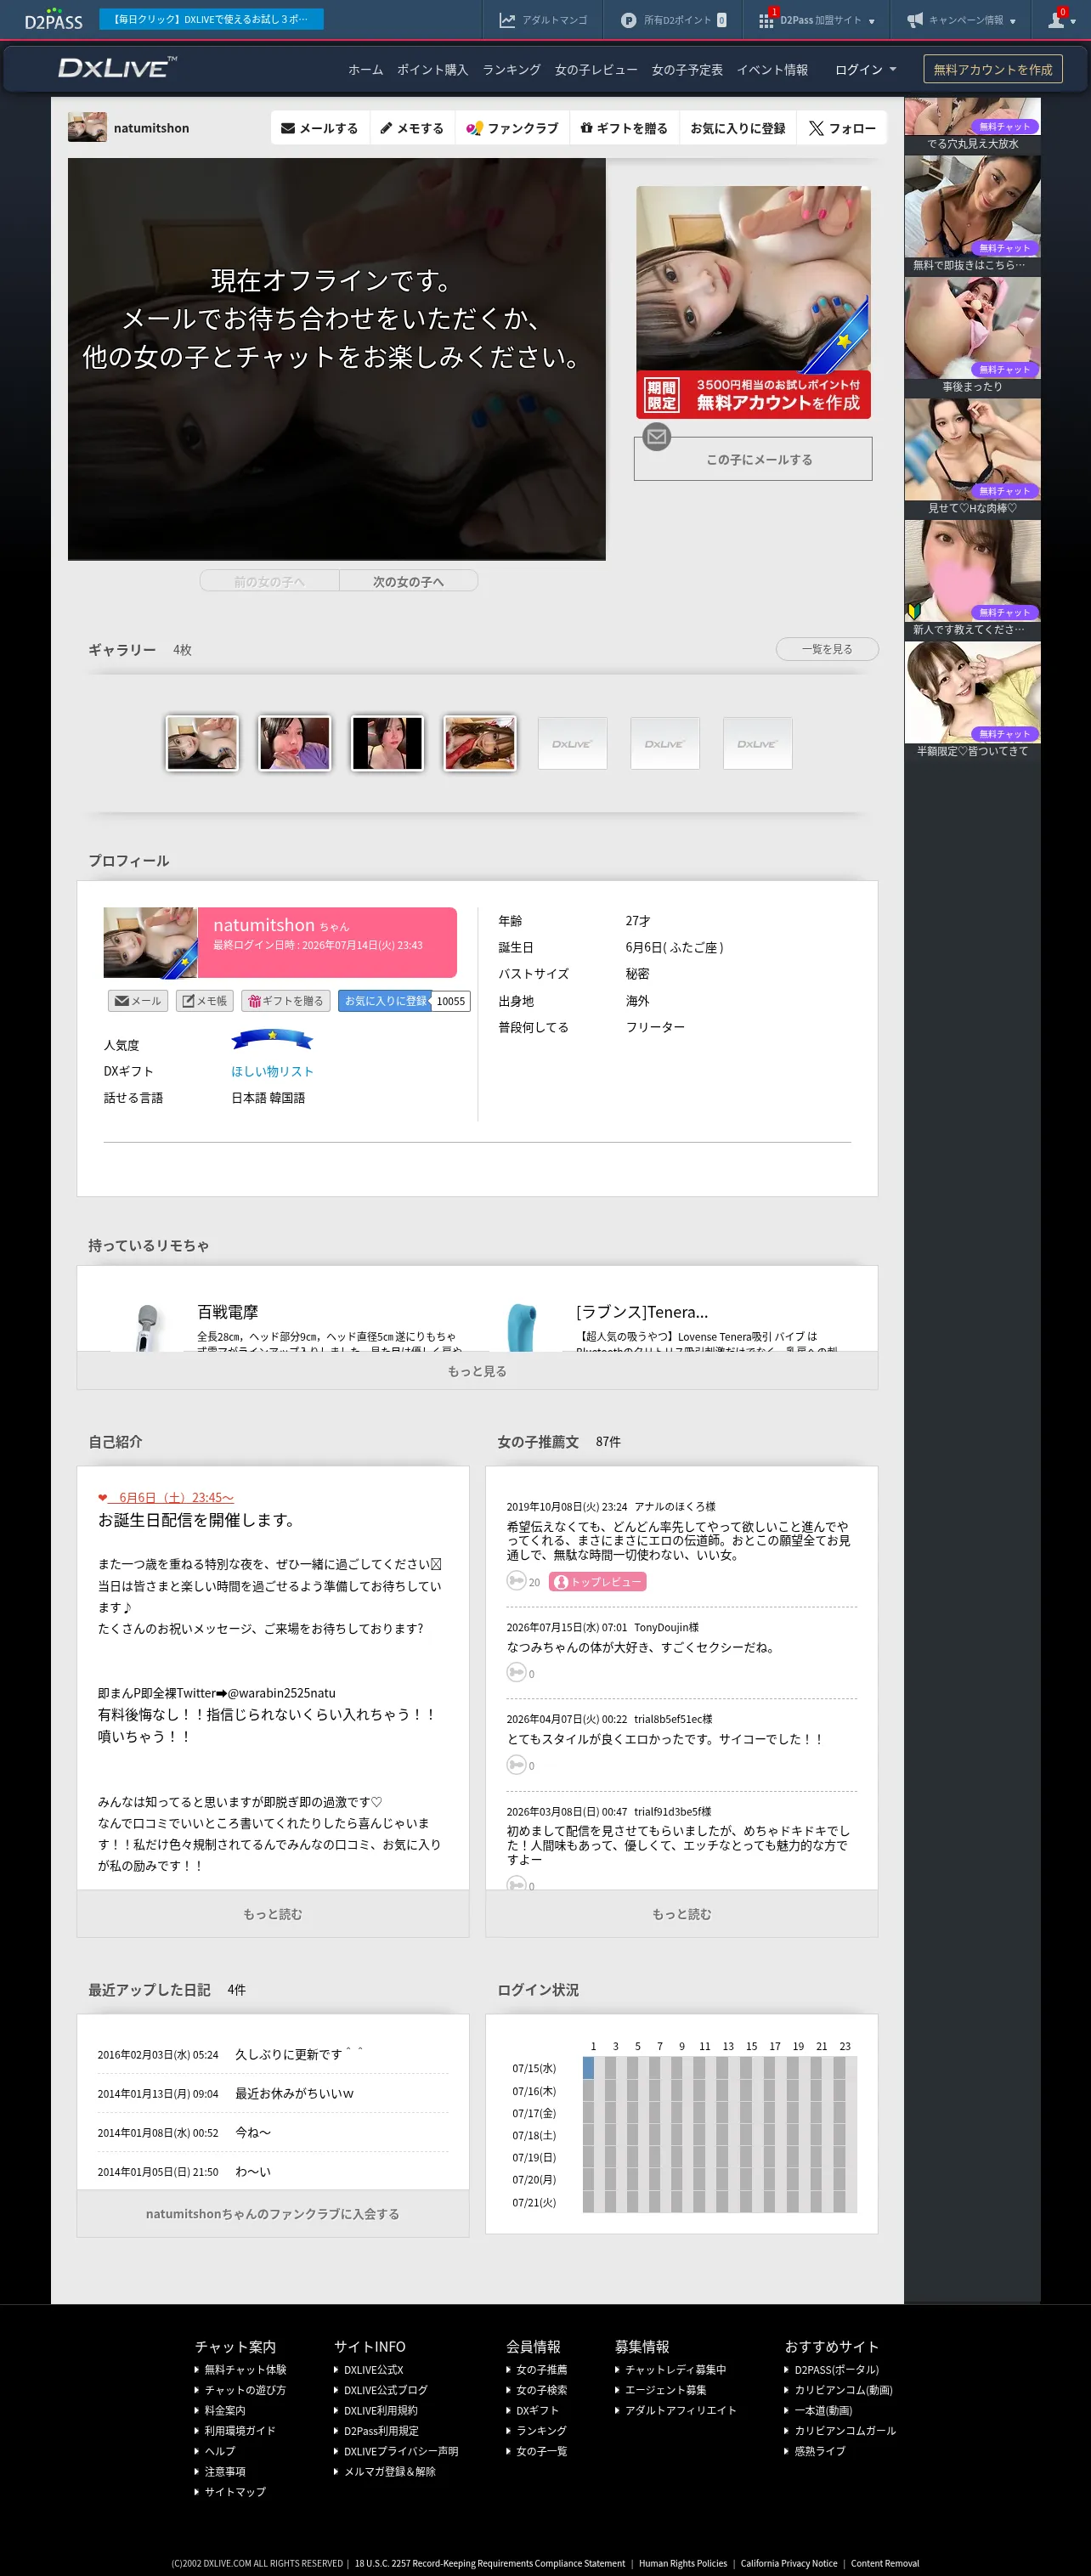Click natumitshonちゃんのファンクラブに入会する
This screenshot has height=2576, width=1091.
[x=273, y=2213]
